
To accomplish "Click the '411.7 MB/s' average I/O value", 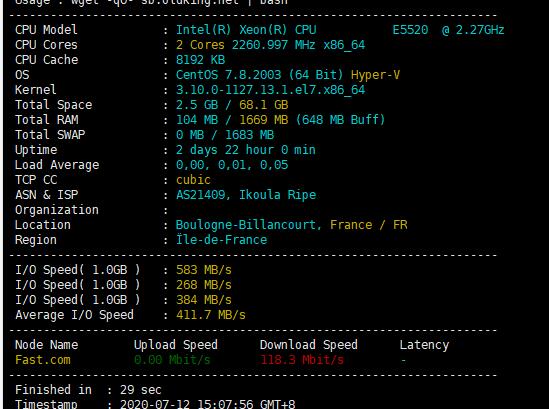I will click(210, 315).
